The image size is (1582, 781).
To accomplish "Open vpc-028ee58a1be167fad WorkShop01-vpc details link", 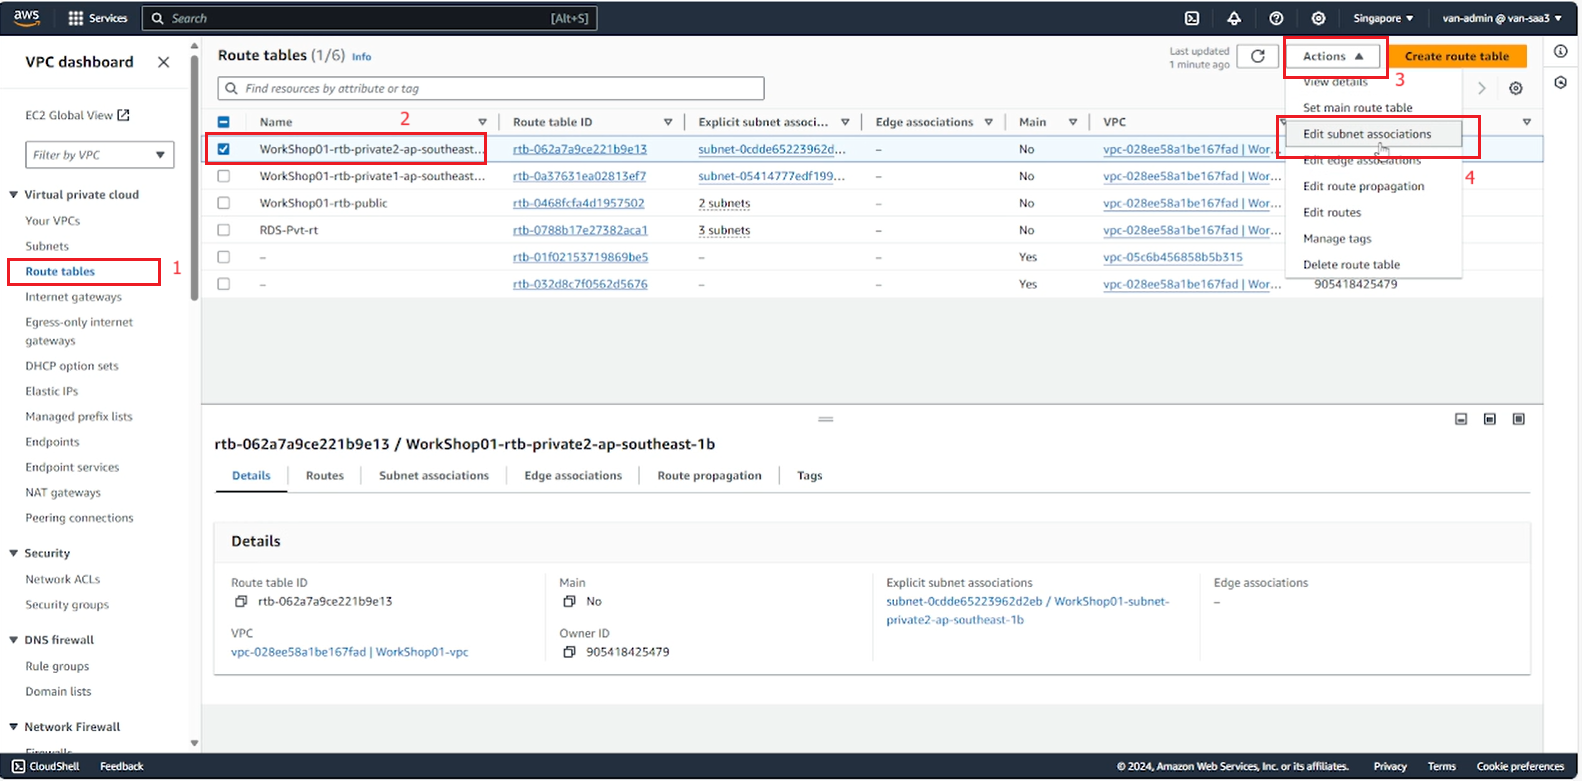I will click(x=349, y=652).
